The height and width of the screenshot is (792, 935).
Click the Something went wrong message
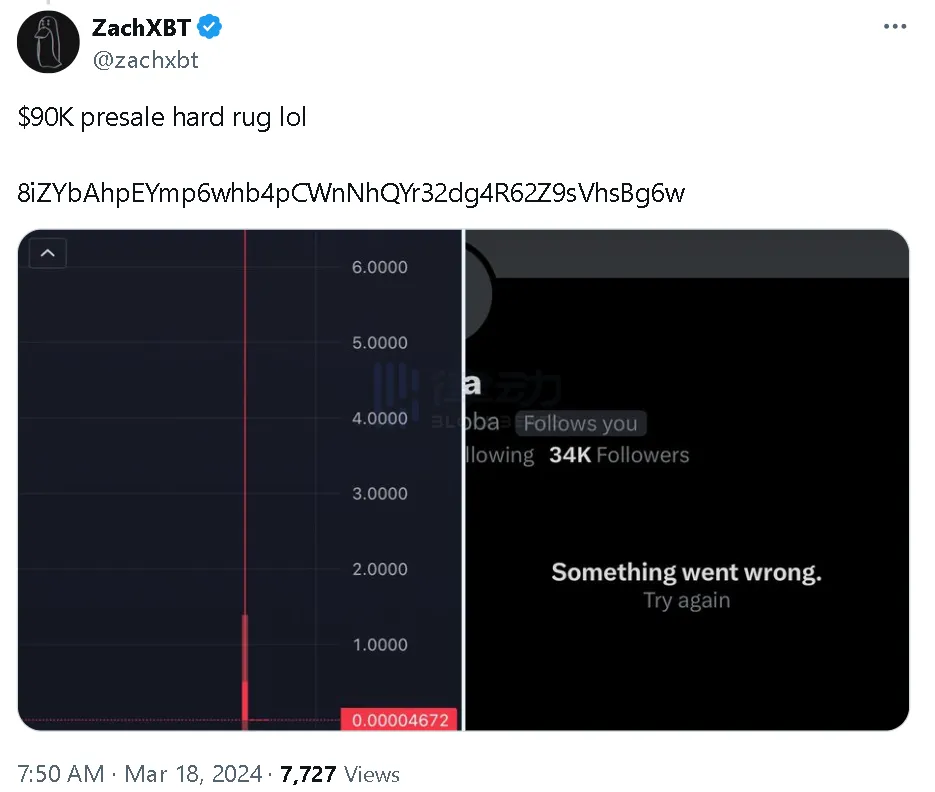coord(686,571)
